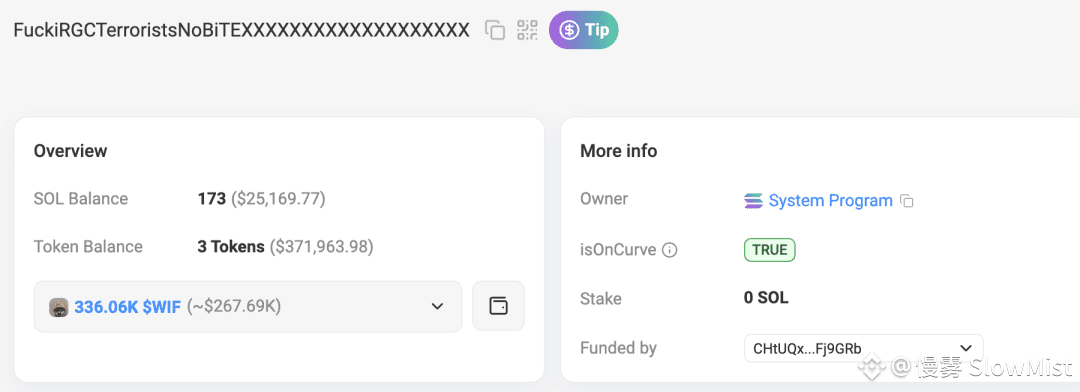The image size is (1080, 392).
Task: Click the green TRUE badge
Action: pos(769,250)
